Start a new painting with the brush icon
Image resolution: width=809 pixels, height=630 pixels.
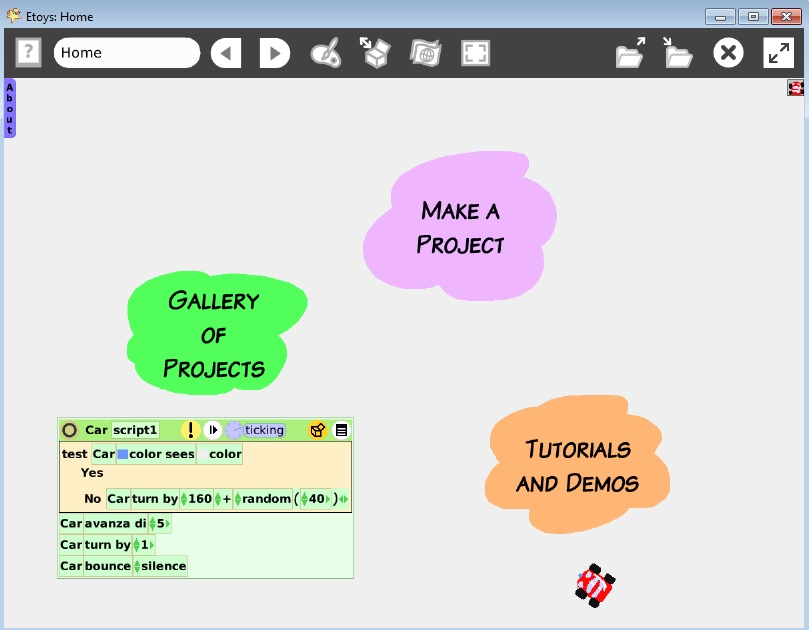point(326,53)
